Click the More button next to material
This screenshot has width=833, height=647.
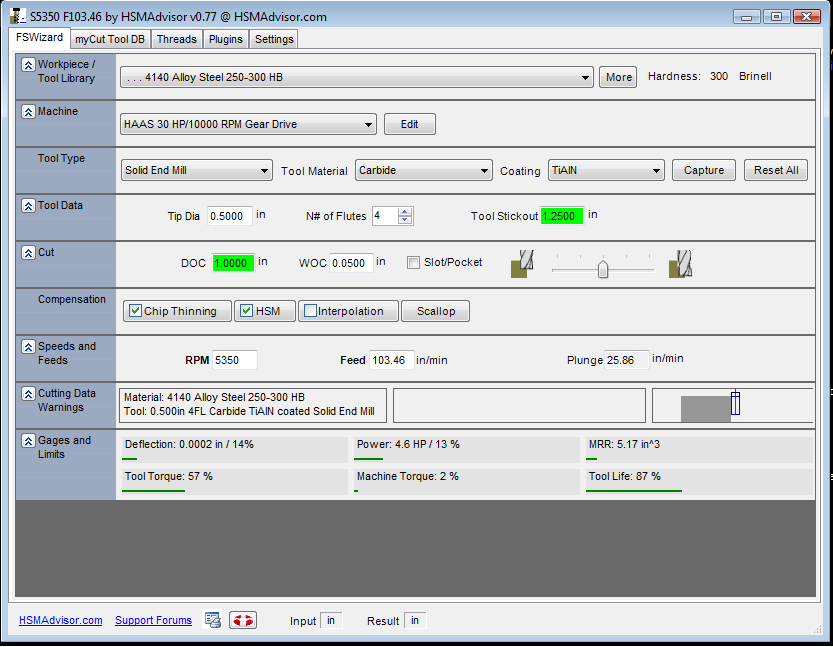coord(618,78)
